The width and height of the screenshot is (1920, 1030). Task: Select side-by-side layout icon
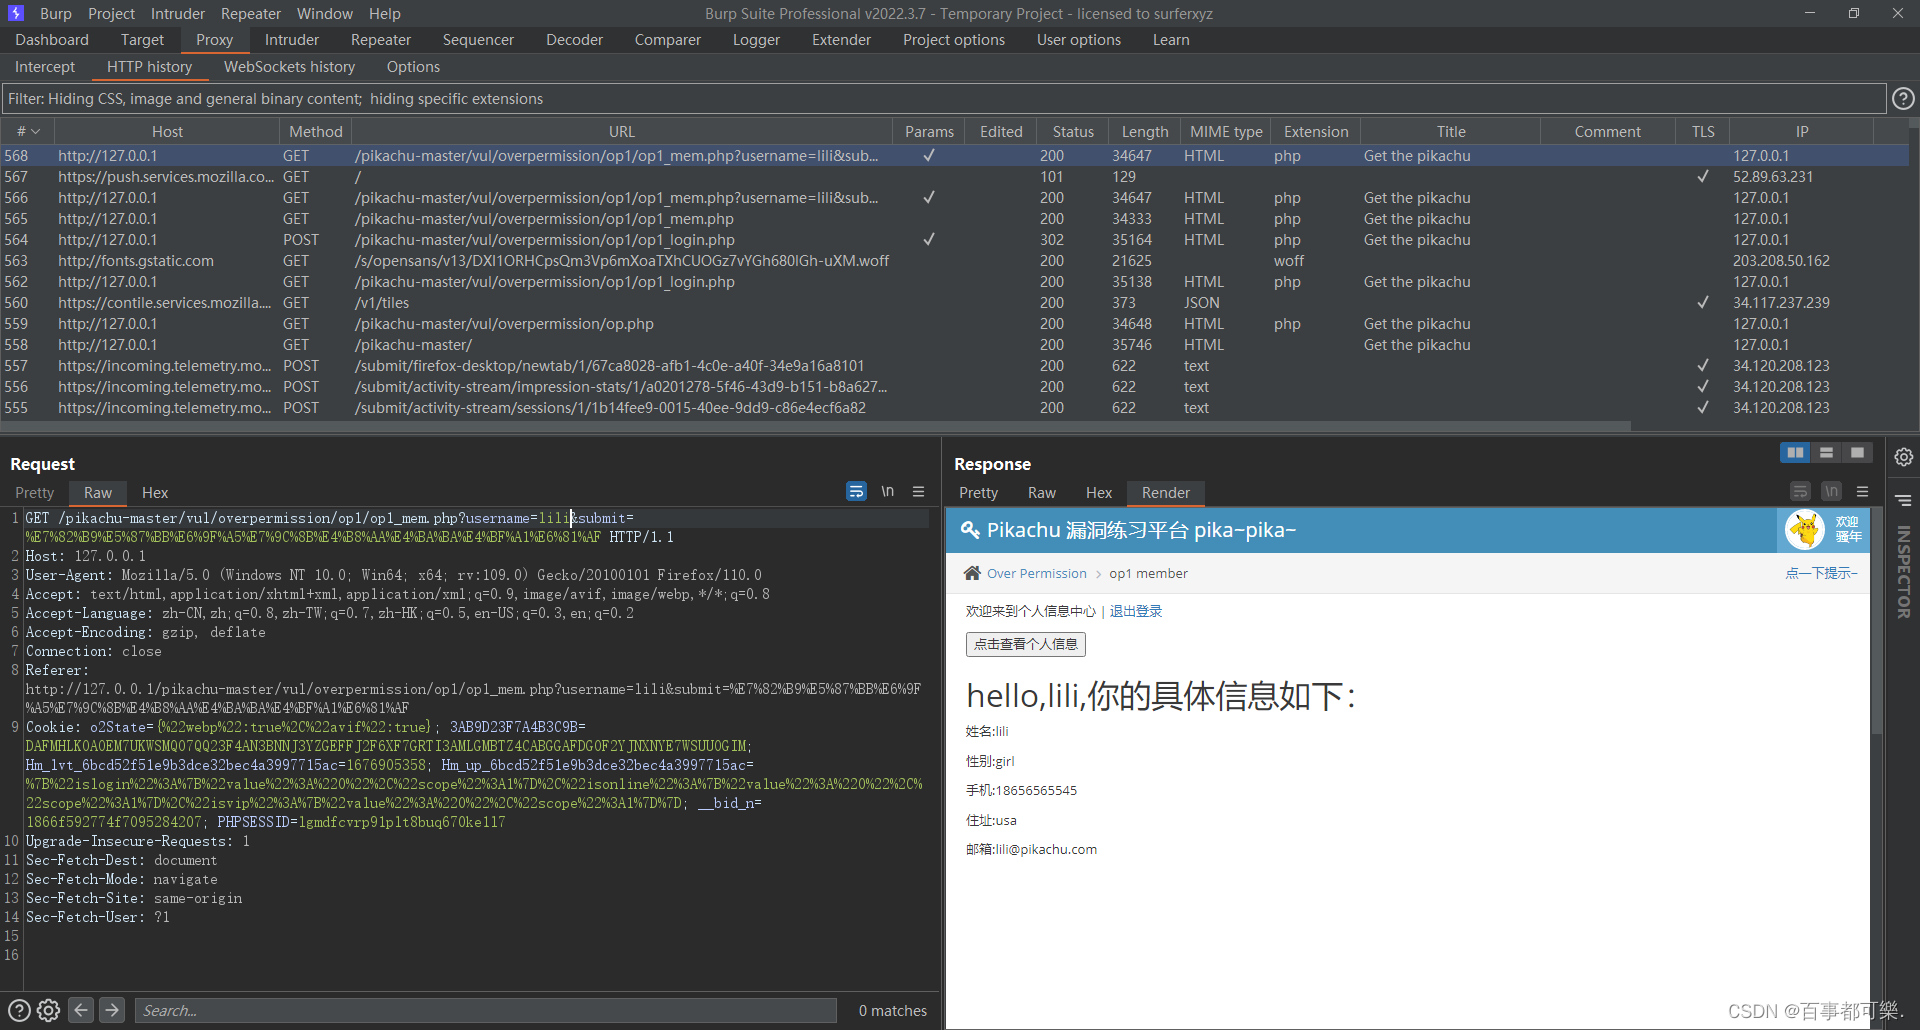(1796, 453)
